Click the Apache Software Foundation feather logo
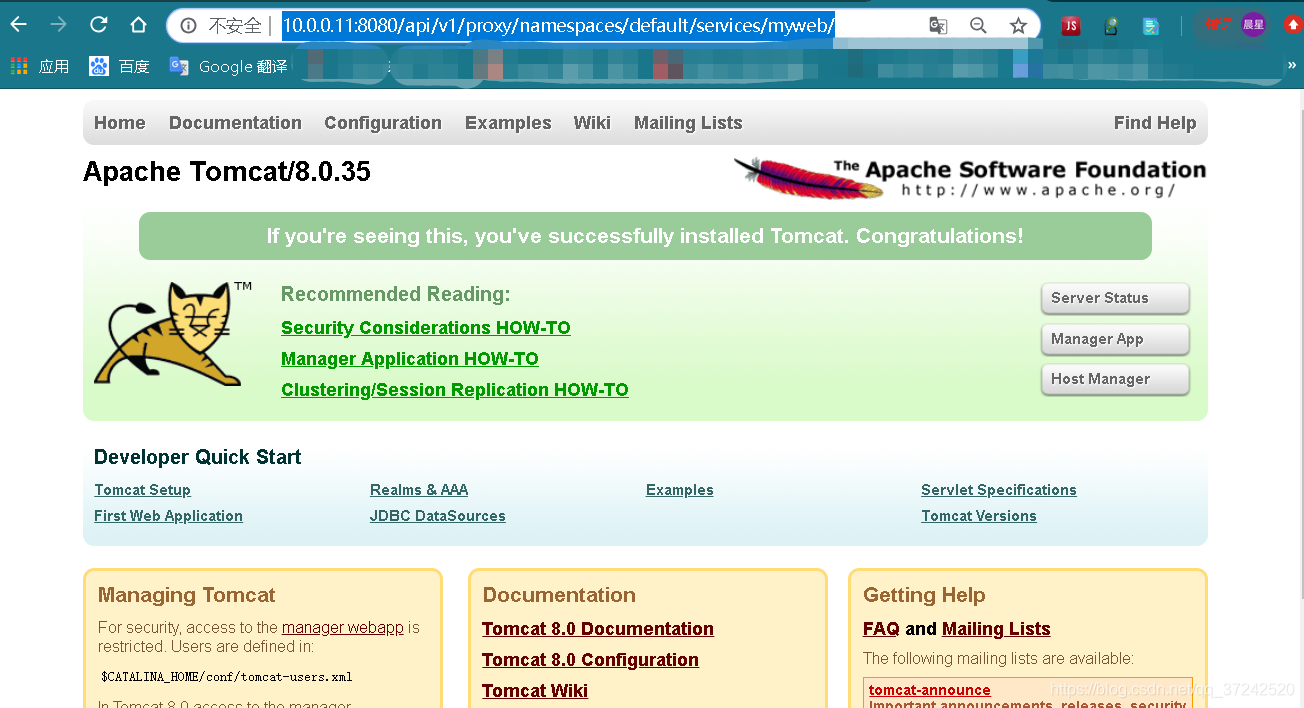Screen dimensions: 1304x708 pos(969,178)
